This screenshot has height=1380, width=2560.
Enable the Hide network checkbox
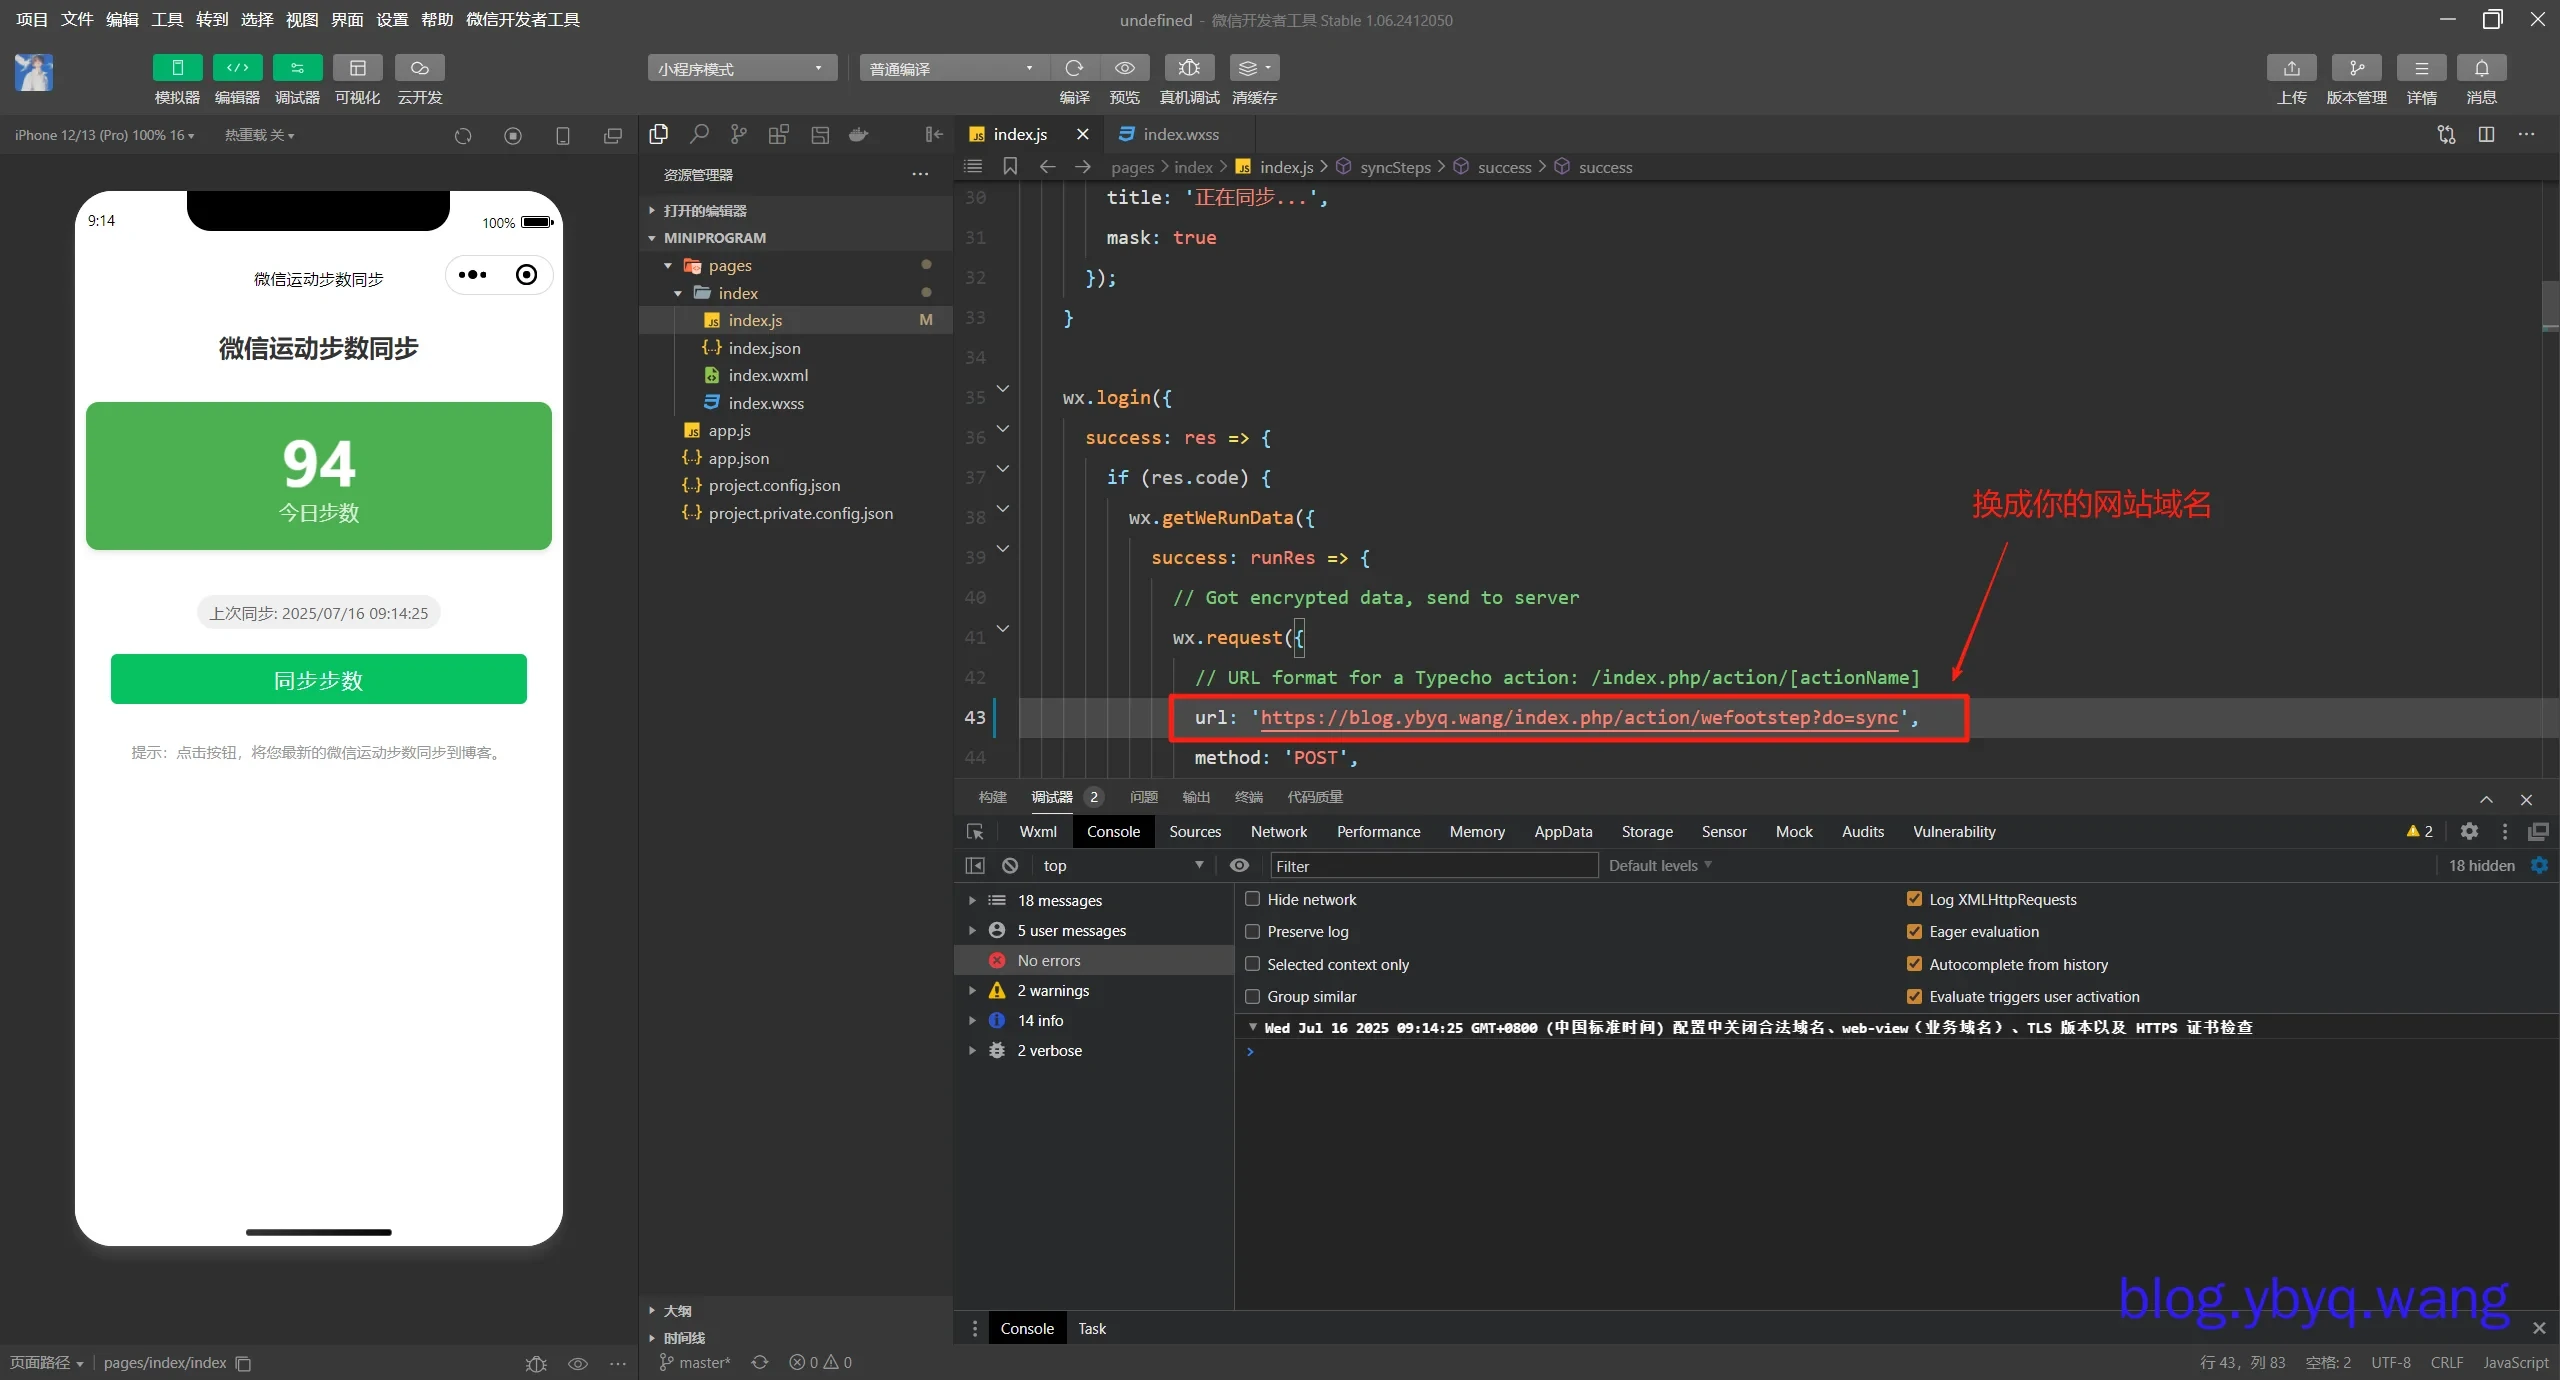click(1252, 899)
